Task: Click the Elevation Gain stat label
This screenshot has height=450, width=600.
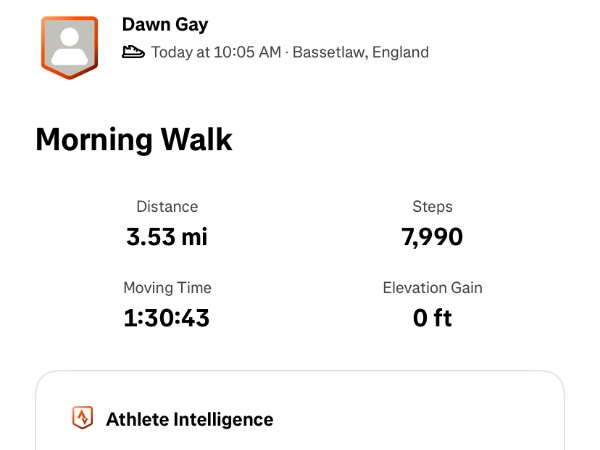Action: (x=432, y=288)
